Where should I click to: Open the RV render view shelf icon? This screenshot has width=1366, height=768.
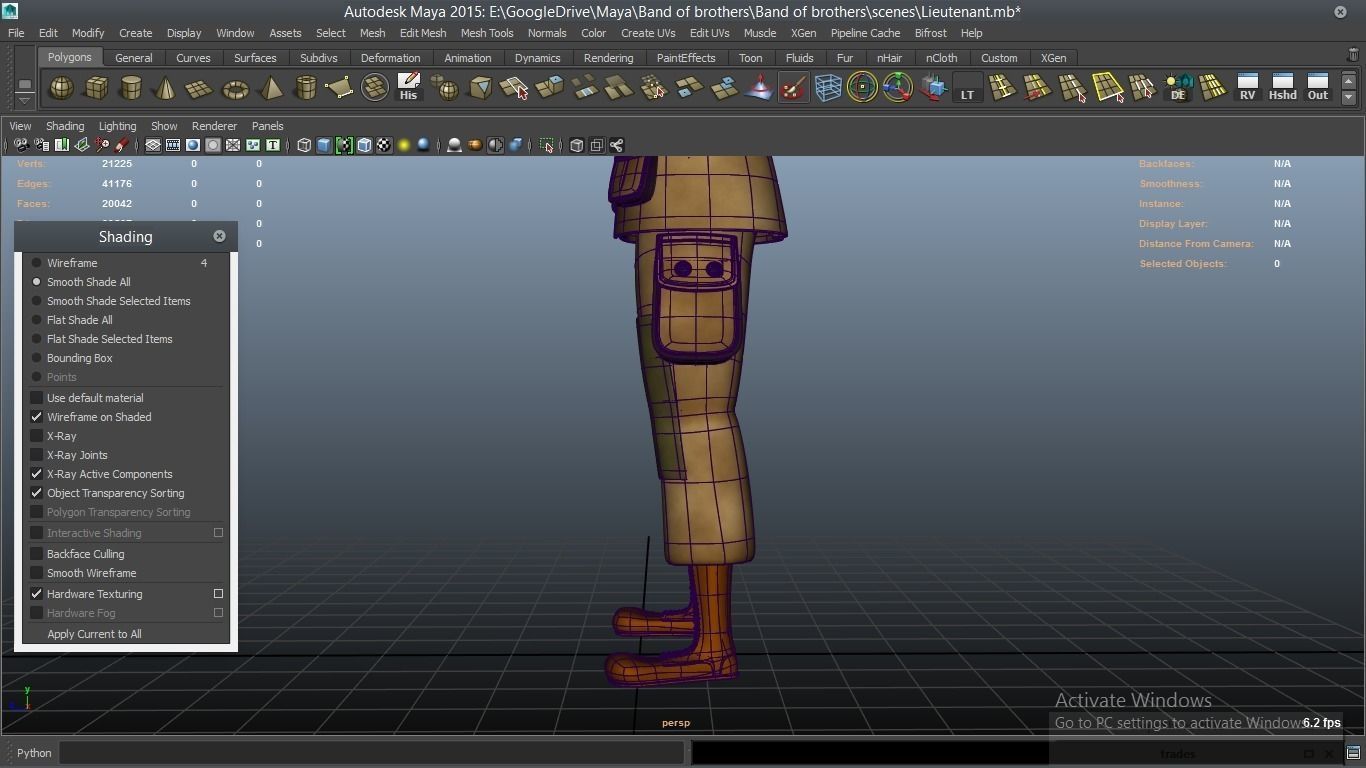[x=1247, y=88]
